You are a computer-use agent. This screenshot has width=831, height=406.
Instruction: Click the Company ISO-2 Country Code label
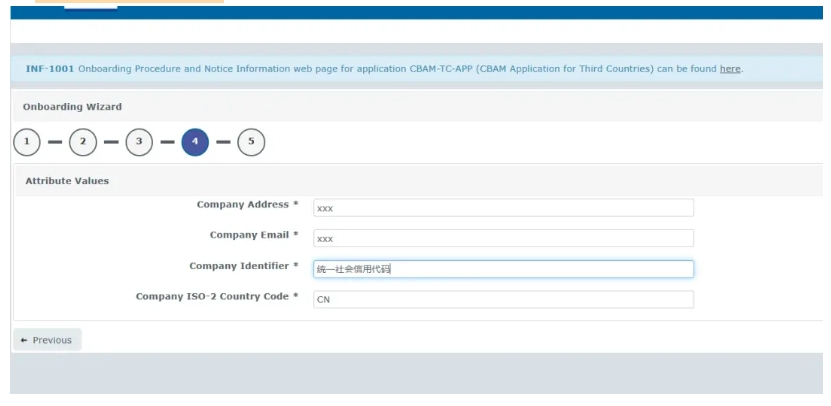[x=217, y=296]
